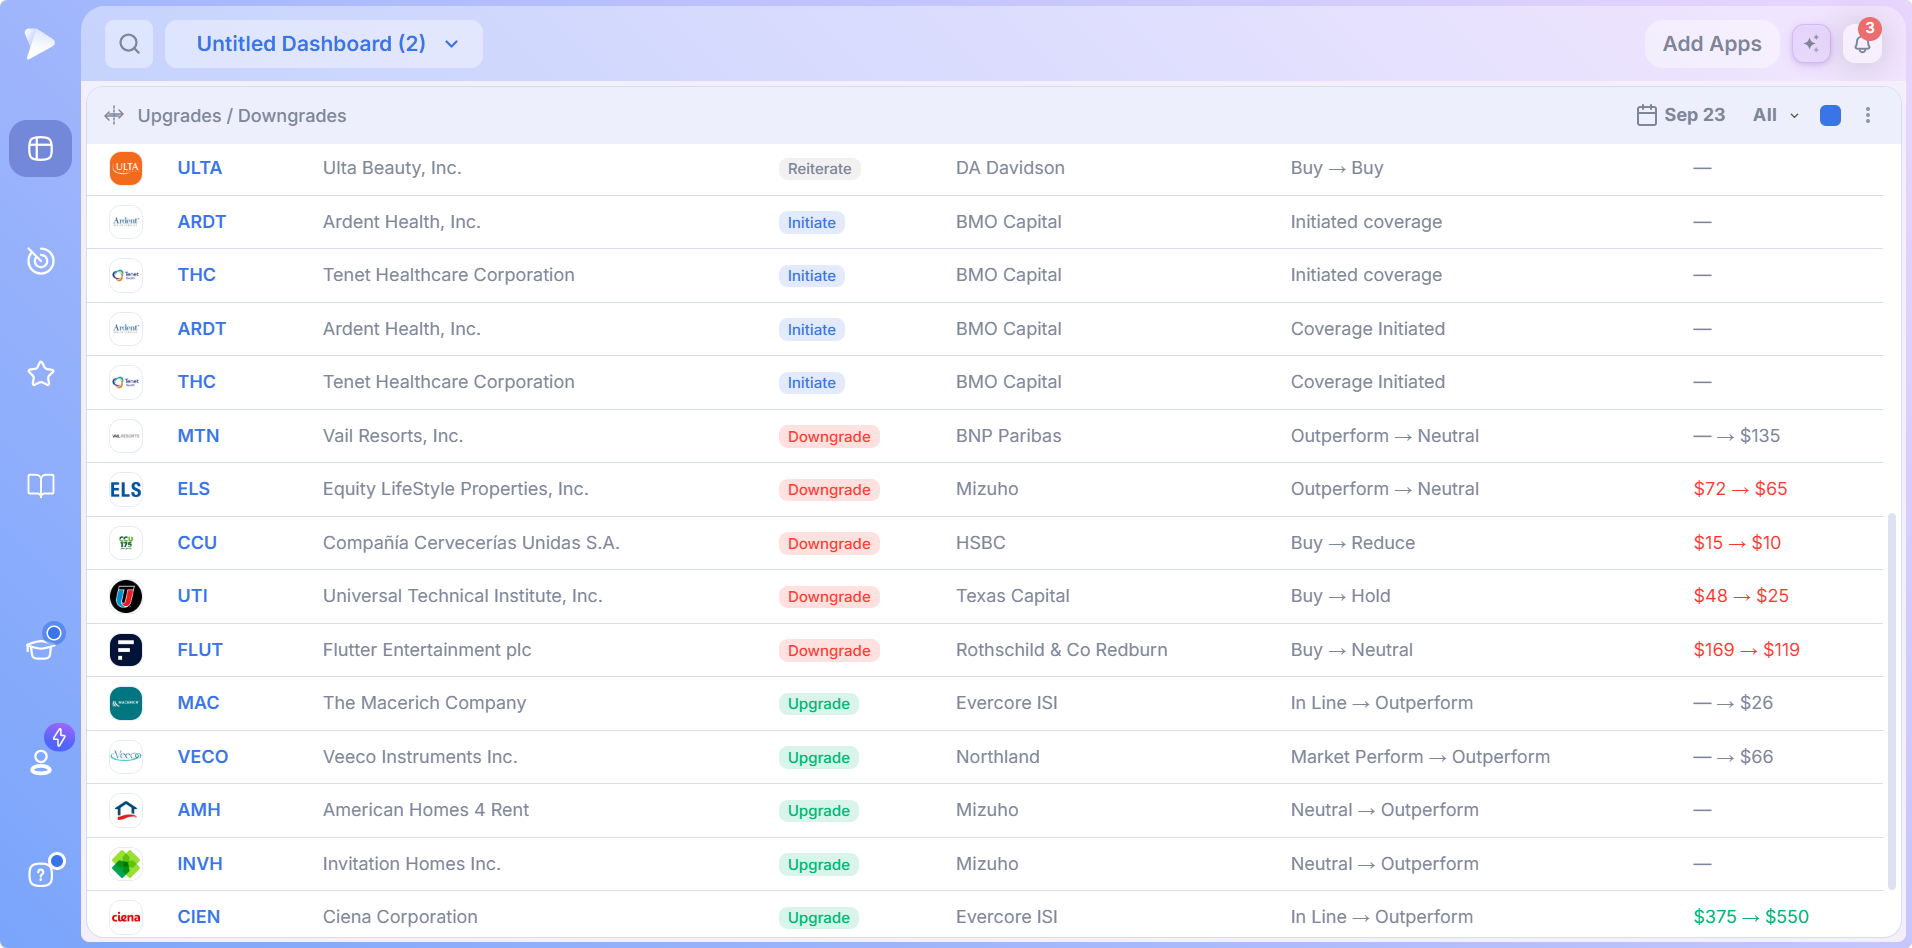The image size is (1912, 948).
Task: Click the widget move handle icon
Action: pyautogui.click(x=114, y=115)
